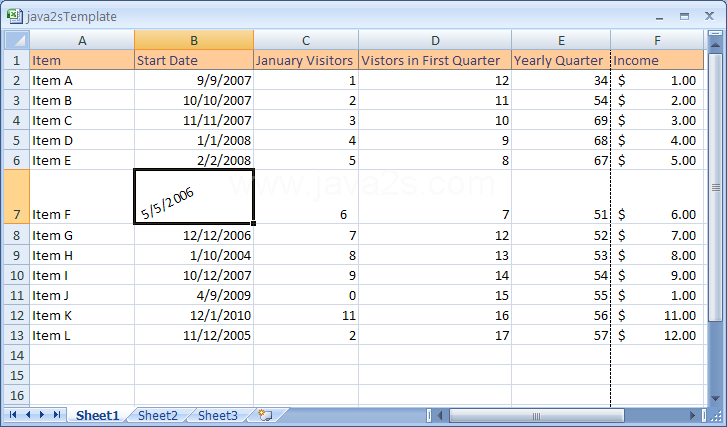Select date cell 12/12/2006
The width and height of the screenshot is (727, 427).
(194, 235)
